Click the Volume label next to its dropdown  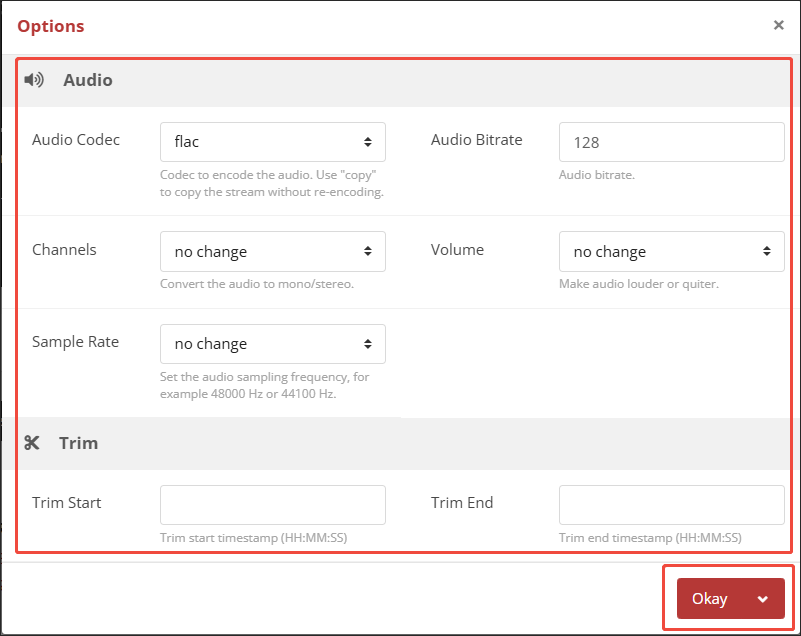pos(457,249)
